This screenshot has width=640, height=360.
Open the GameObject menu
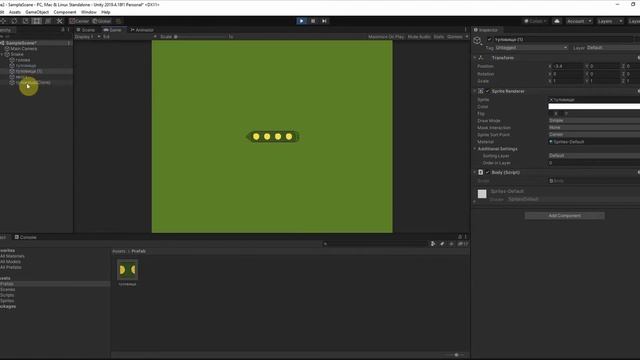[x=37, y=12]
